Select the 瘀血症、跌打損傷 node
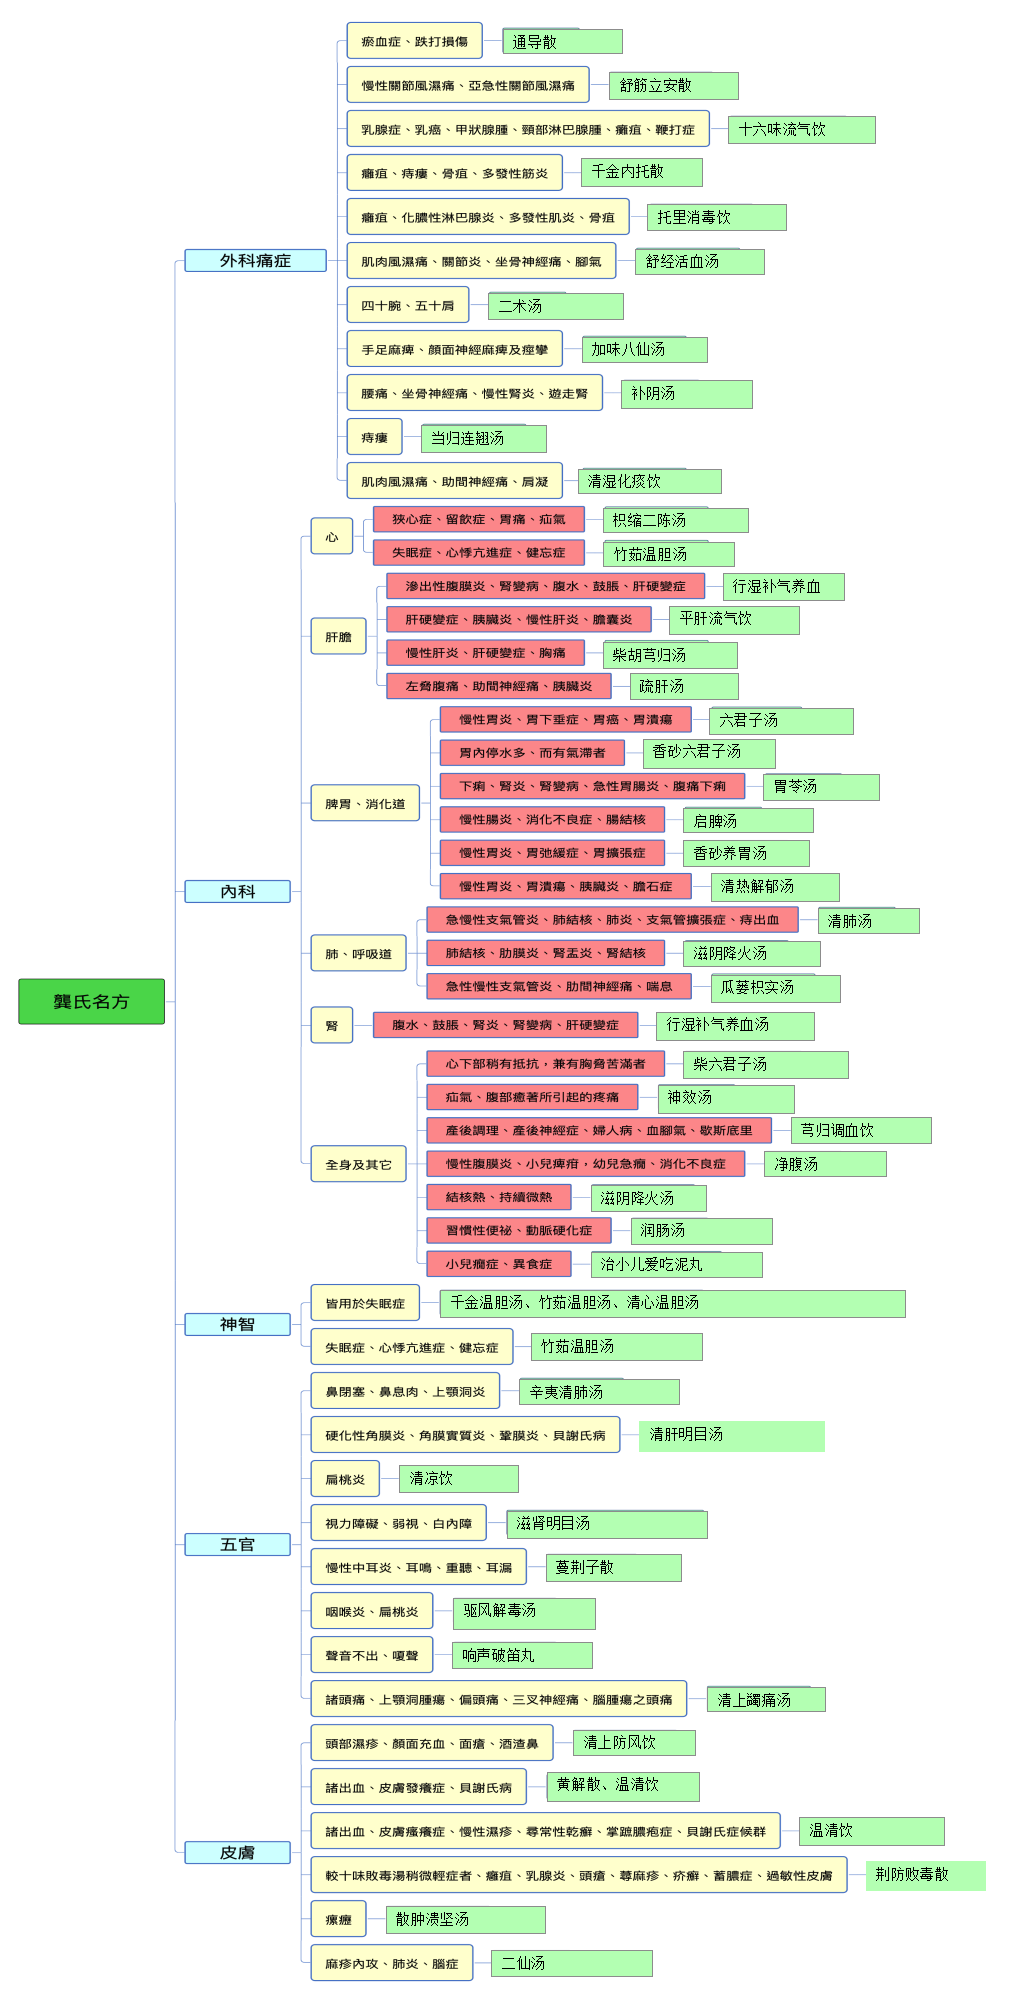Viewport: 1030px width, 1997px height. 414,42
